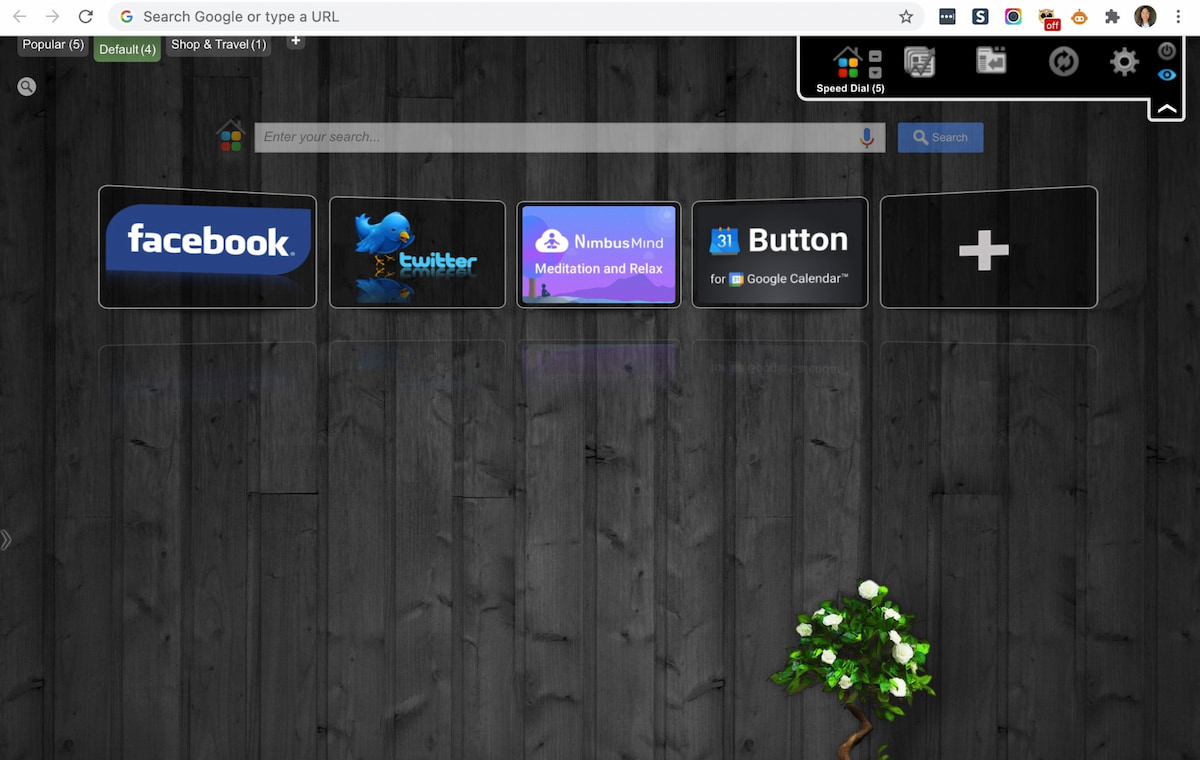Collapse the top panel with the up chevron

pyautogui.click(x=1166, y=108)
